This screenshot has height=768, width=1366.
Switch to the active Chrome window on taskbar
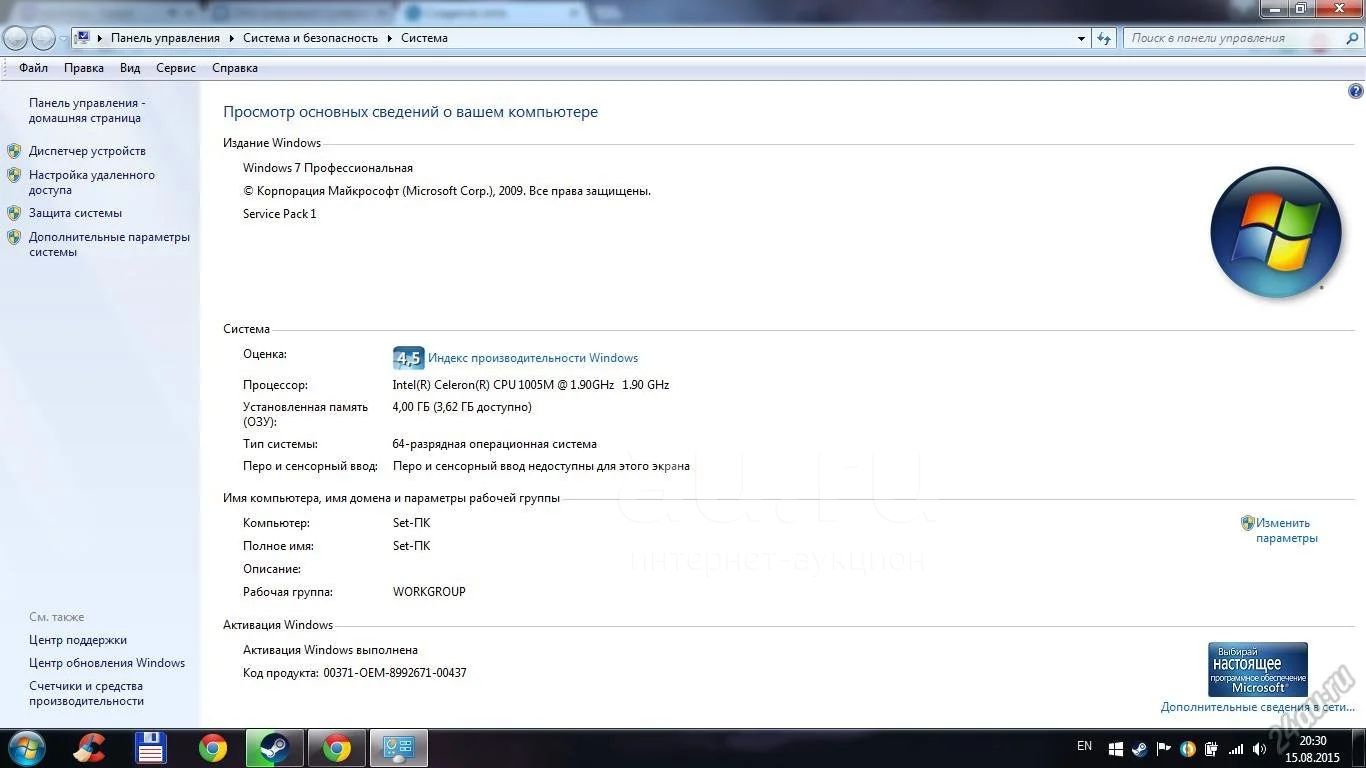click(x=337, y=748)
